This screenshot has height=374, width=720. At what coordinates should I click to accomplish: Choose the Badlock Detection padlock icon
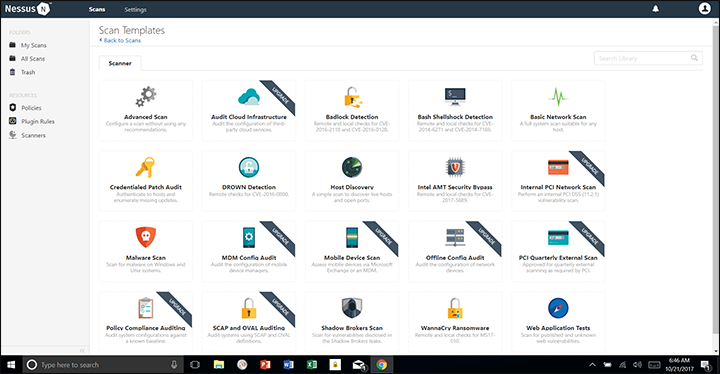point(352,97)
